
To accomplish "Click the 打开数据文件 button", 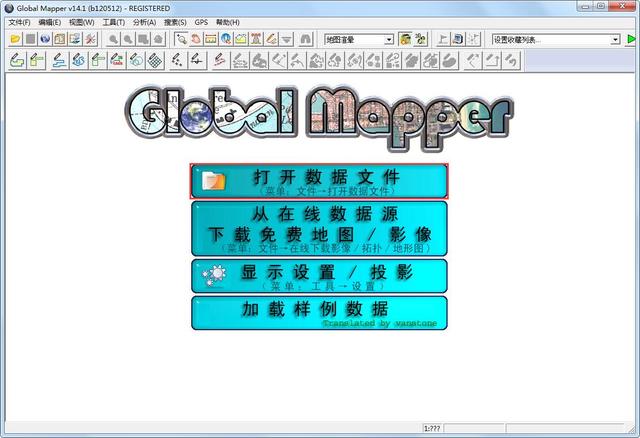I will tap(319, 181).
